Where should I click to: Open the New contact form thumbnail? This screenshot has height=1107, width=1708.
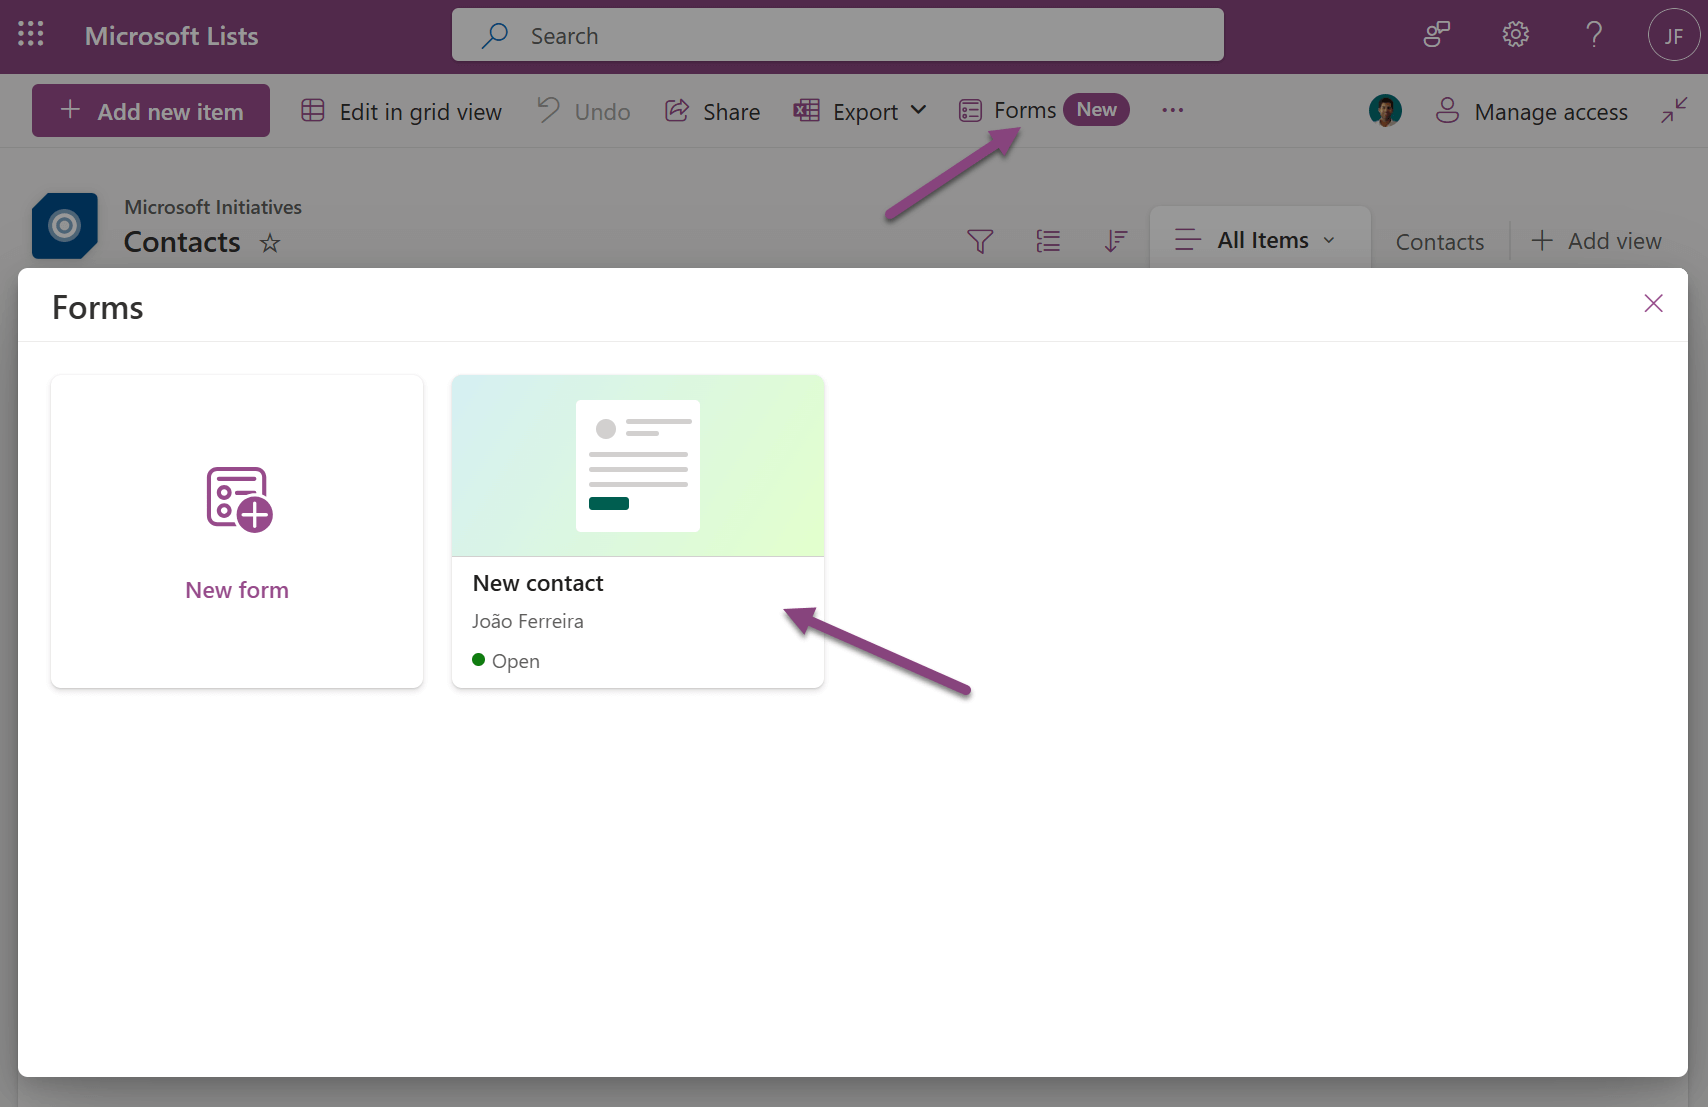[638, 466]
